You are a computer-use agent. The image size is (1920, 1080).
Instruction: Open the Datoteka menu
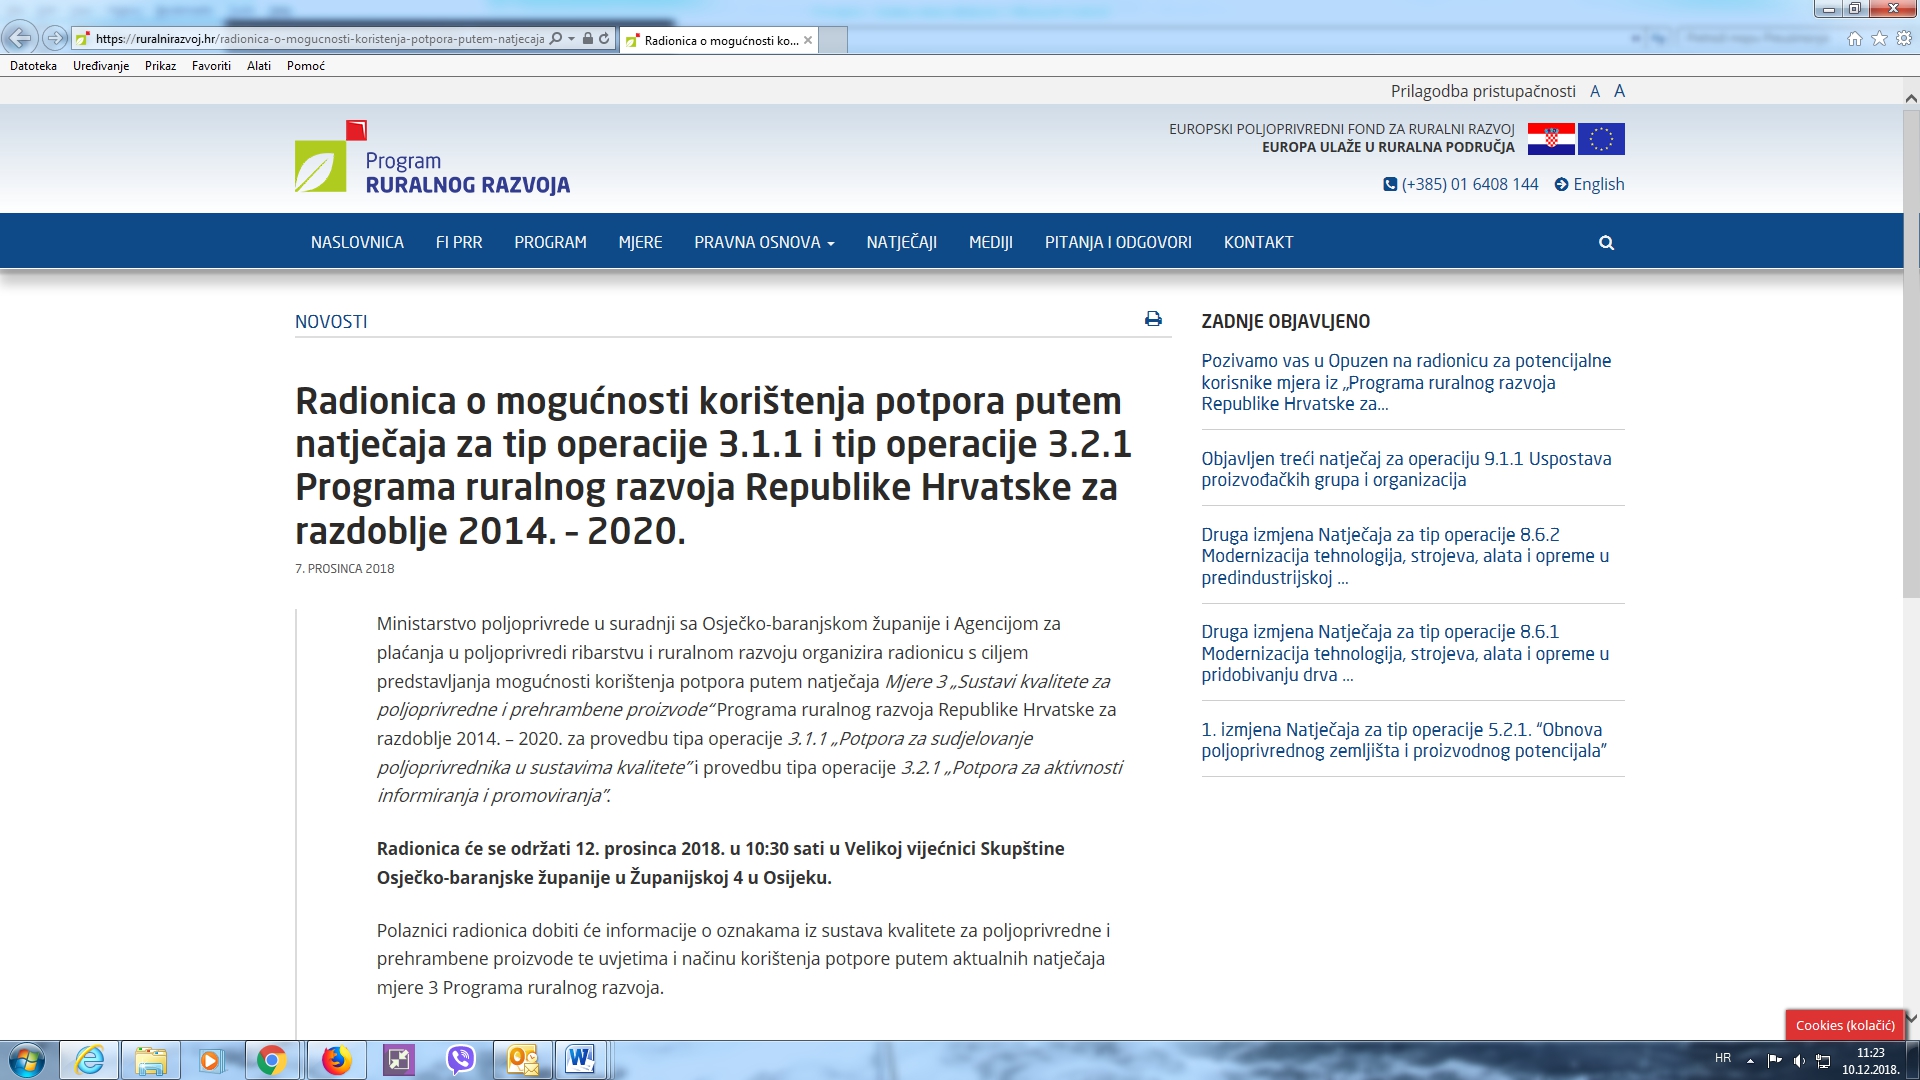[x=33, y=66]
